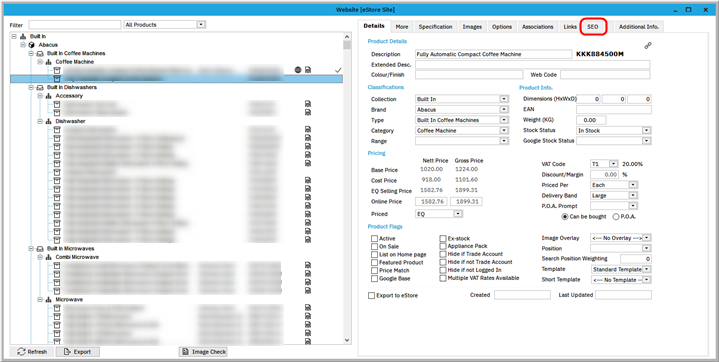Run the Image Check button
The height and width of the screenshot is (362, 719).
[x=203, y=352]
